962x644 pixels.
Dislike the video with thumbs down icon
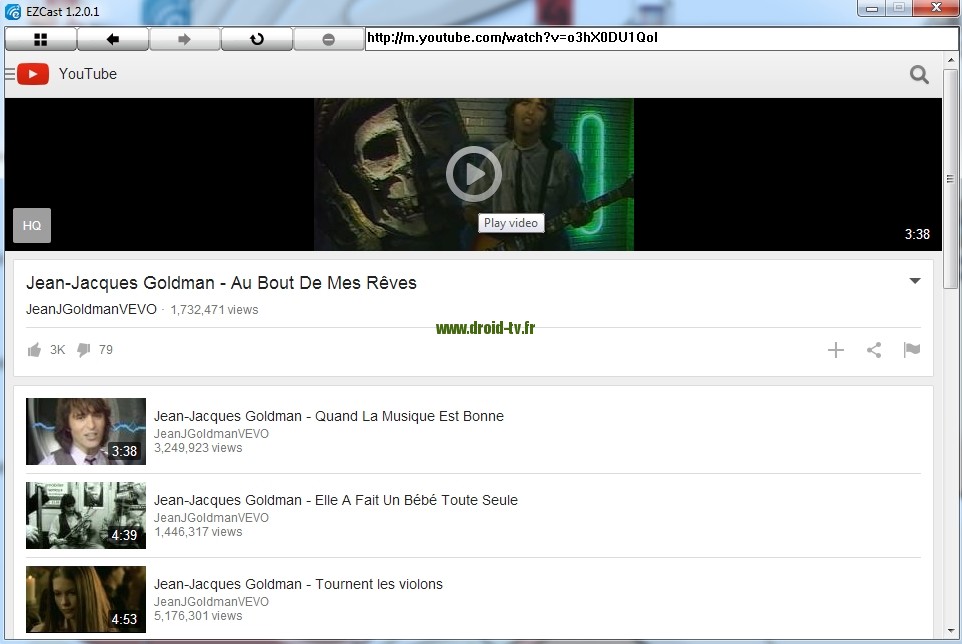pos(83,350)
